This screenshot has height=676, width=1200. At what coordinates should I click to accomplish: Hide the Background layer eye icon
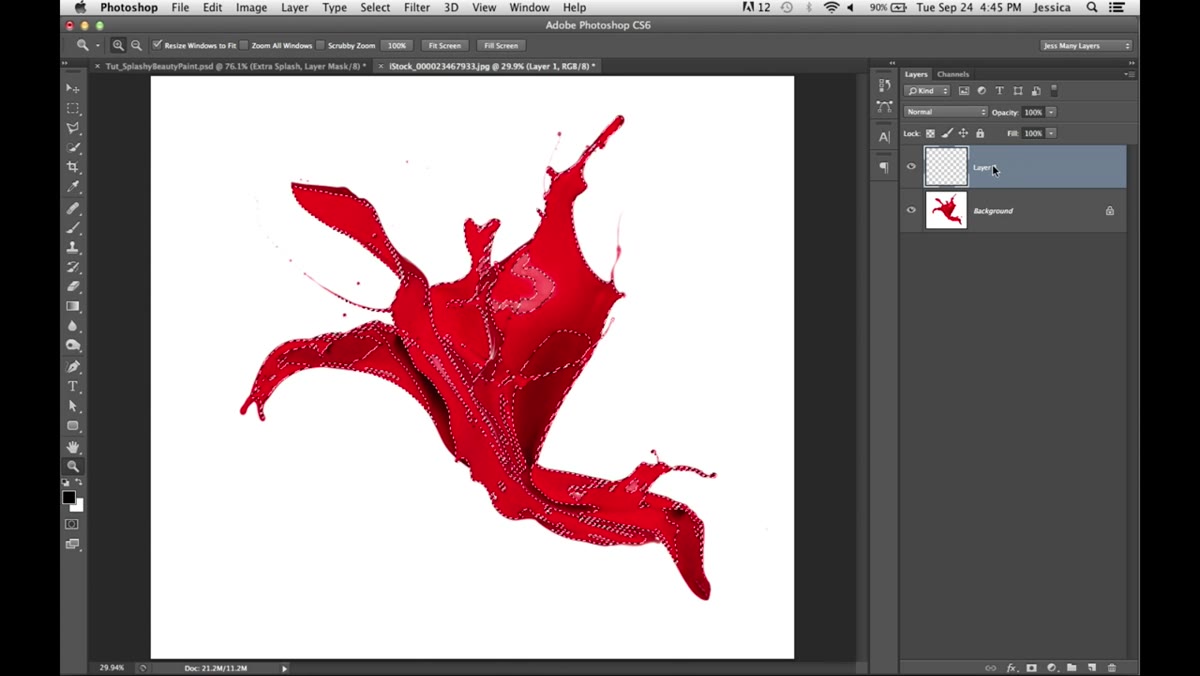pos(911,210)
